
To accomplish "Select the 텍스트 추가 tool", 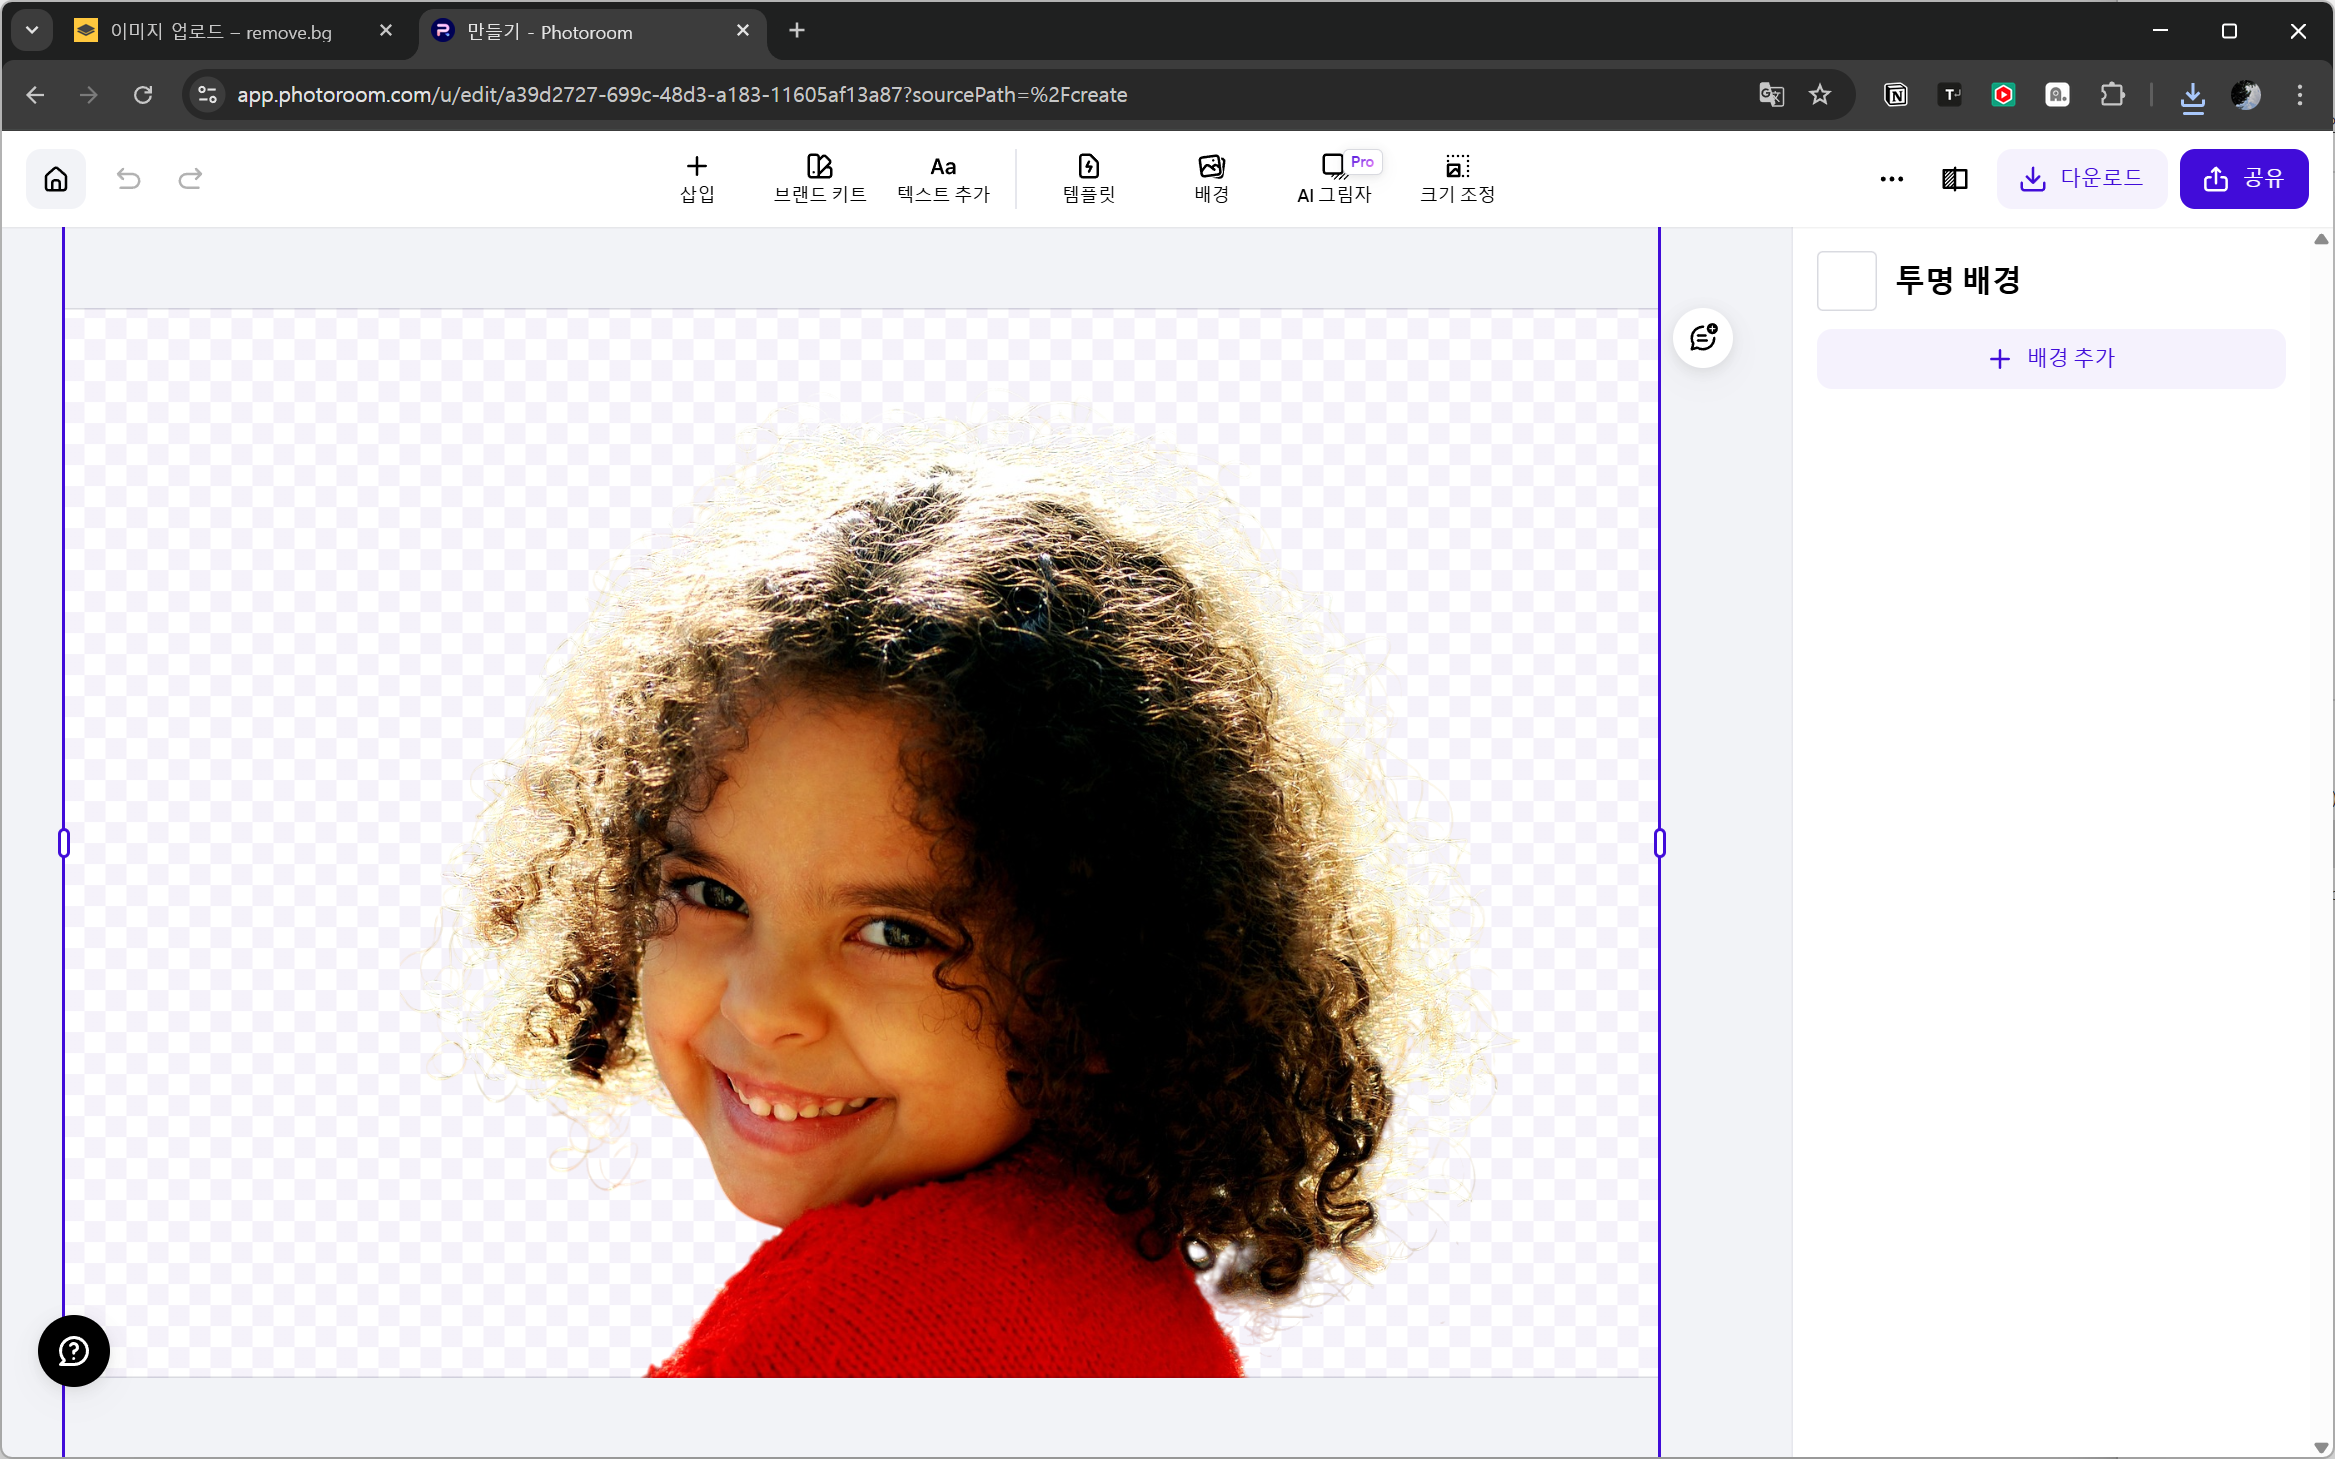I will tap(943, 179).
